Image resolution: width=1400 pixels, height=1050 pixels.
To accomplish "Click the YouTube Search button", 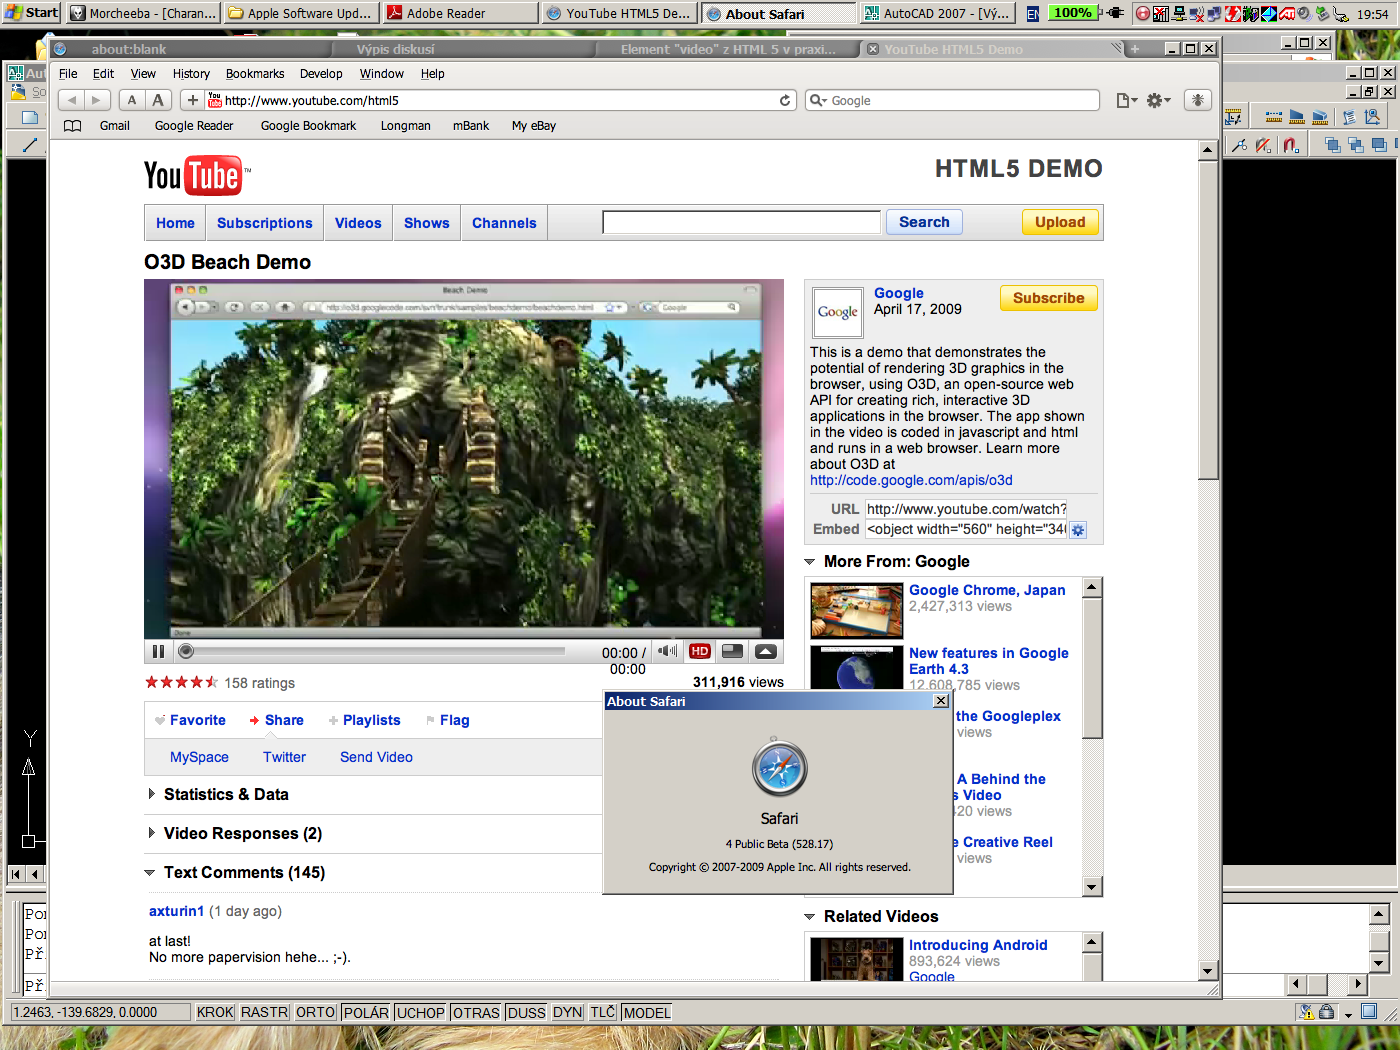I will 924,222.
